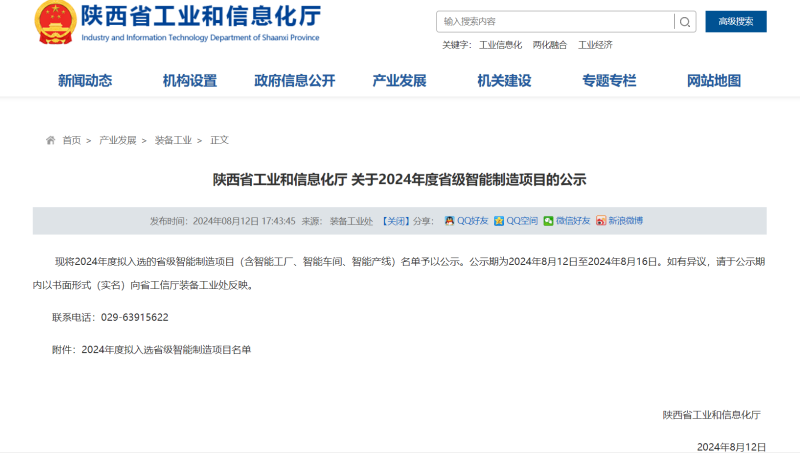800x453 pixels.
Task: Click the 工业信息化 keyword link
Action: point(501,45)
